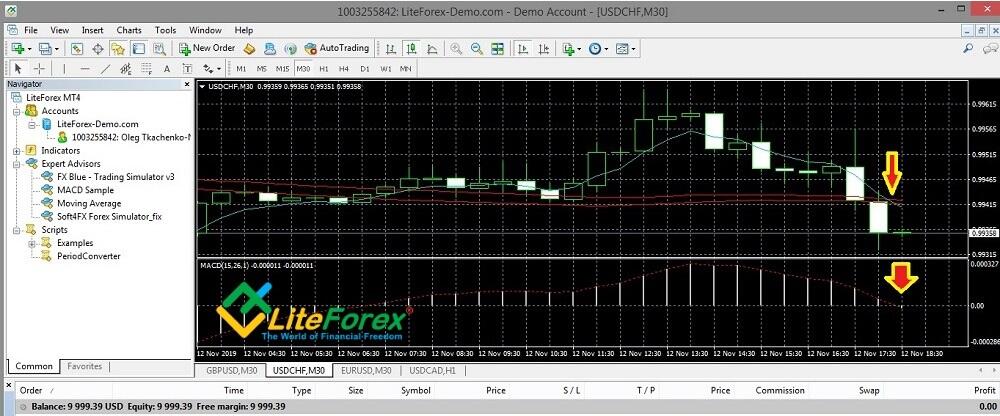Select the text 'A' drawing tool
This screenshot has width=1000, height=416.
coord(167,68)
